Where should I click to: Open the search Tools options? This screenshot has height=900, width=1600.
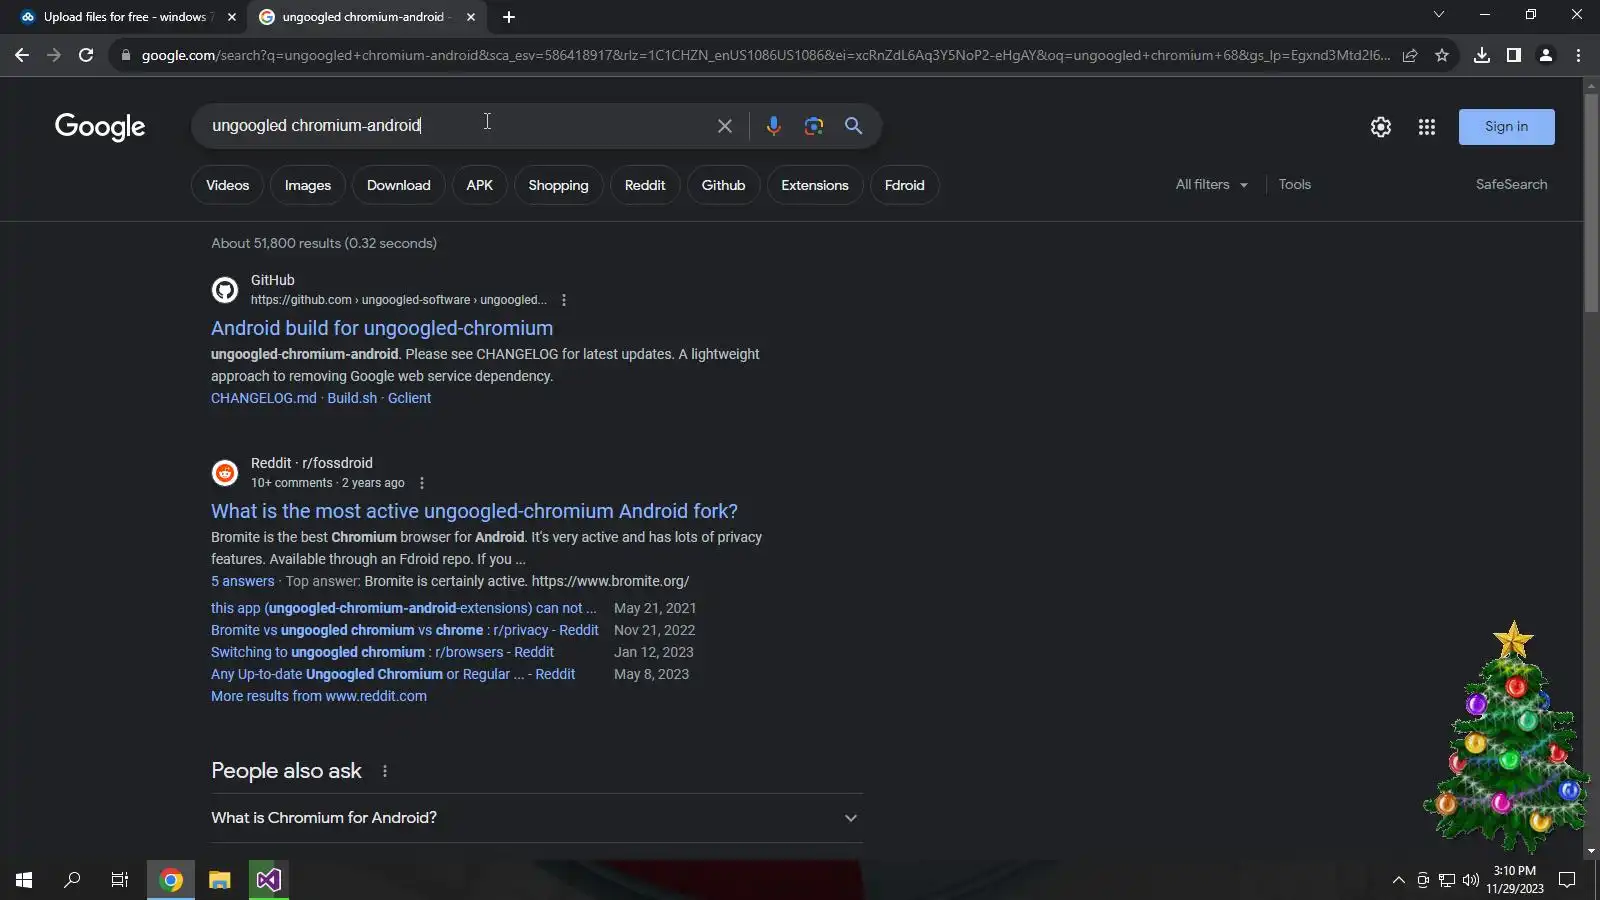[x=1295, y=185]
